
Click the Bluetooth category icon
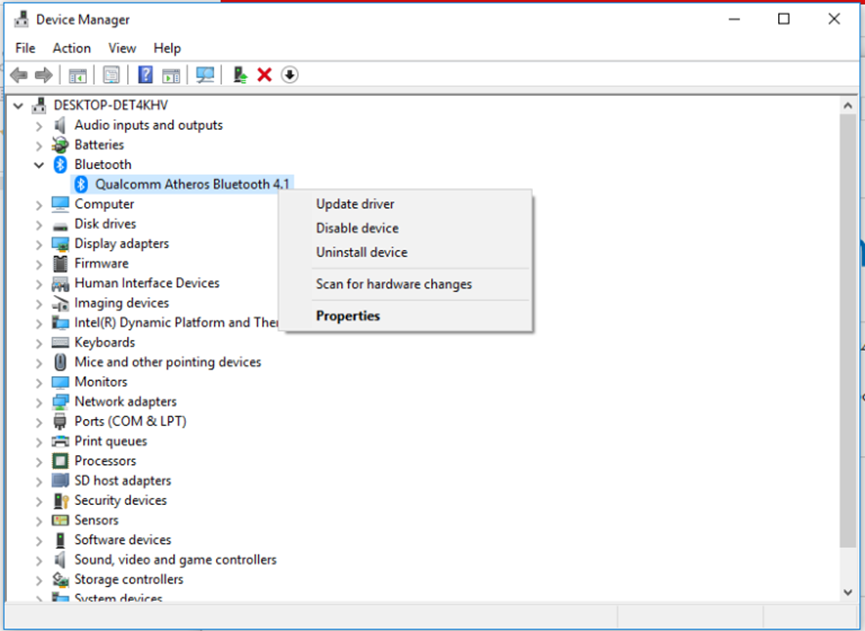pos(60,164)
